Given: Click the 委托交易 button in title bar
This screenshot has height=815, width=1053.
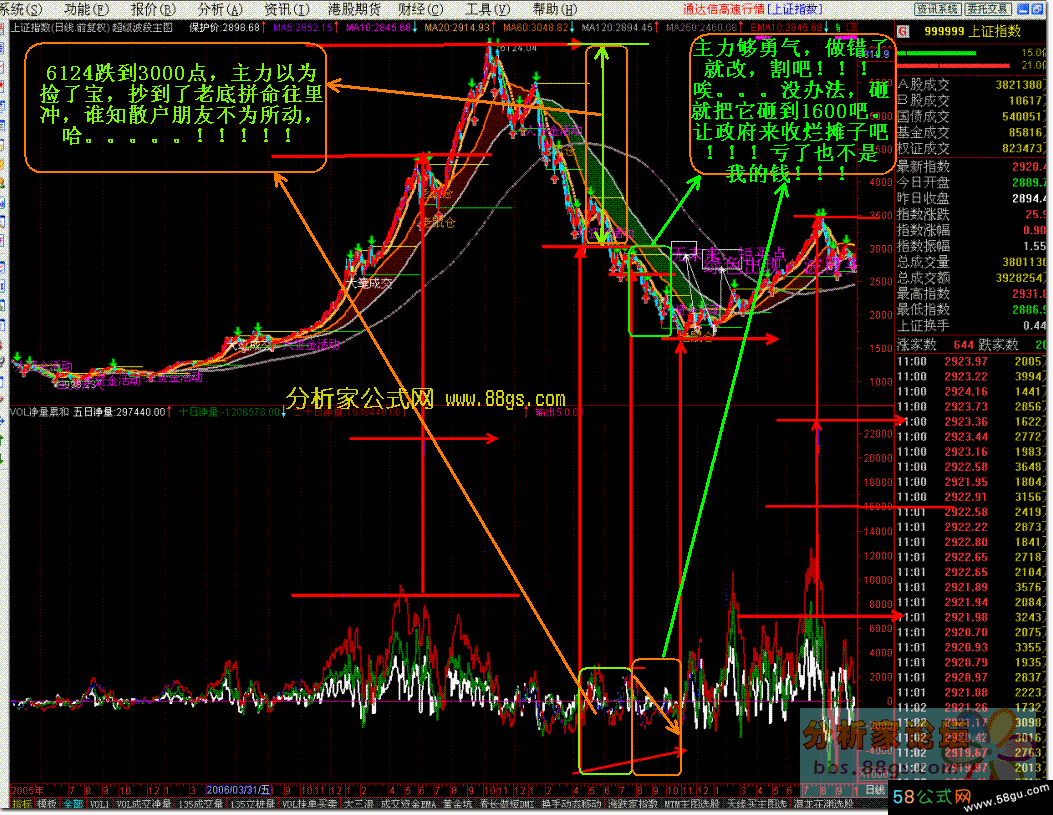Looking at the screenshot, I should pyautogui.click(x=988, y=9).
